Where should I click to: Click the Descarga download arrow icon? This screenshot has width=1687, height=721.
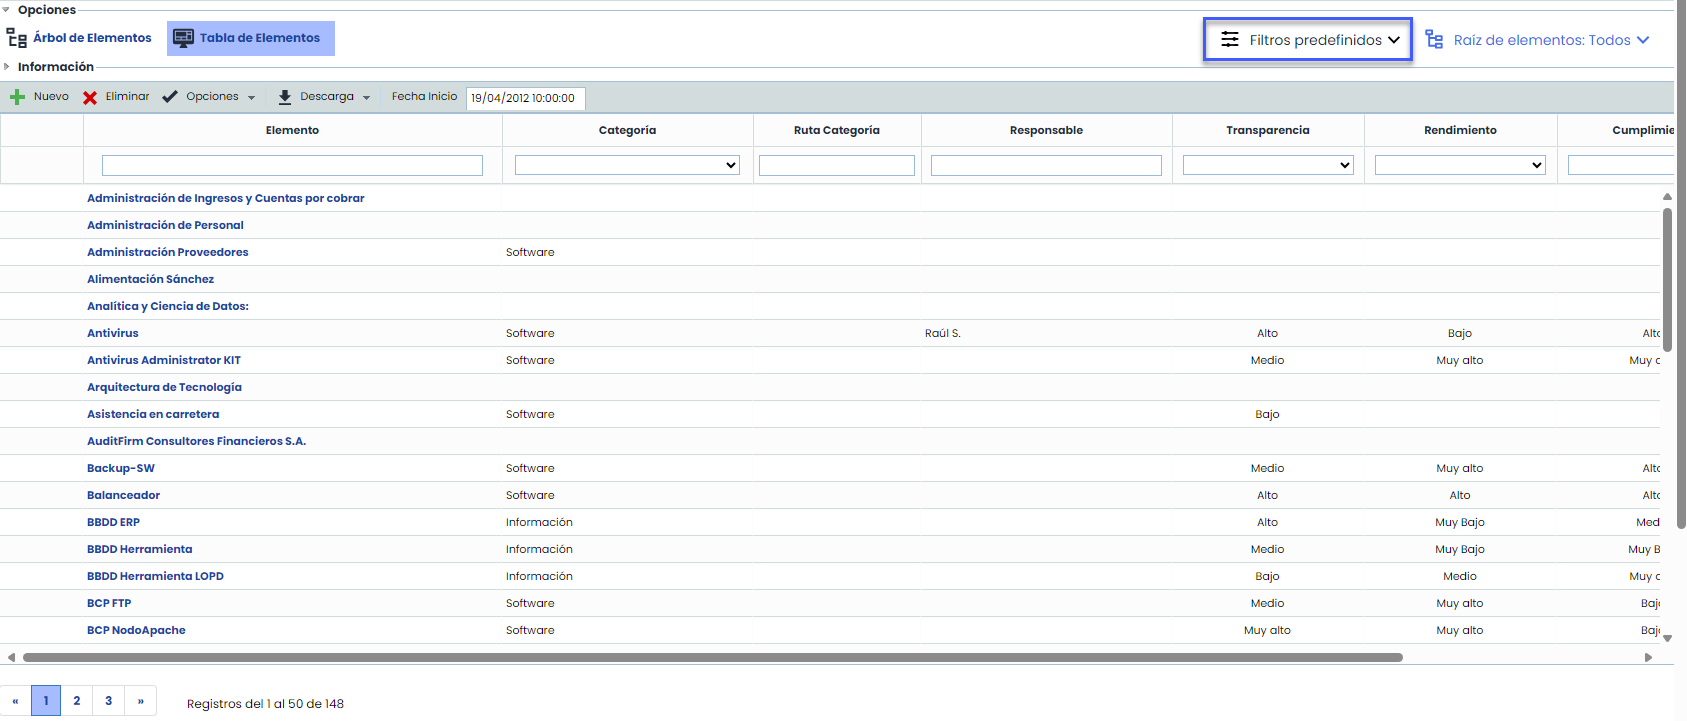pos(285,97)
